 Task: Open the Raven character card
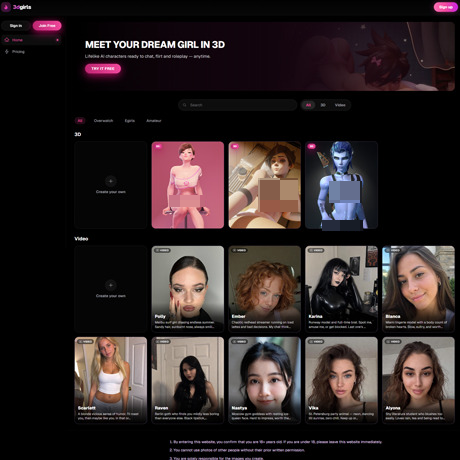point(188,380)
